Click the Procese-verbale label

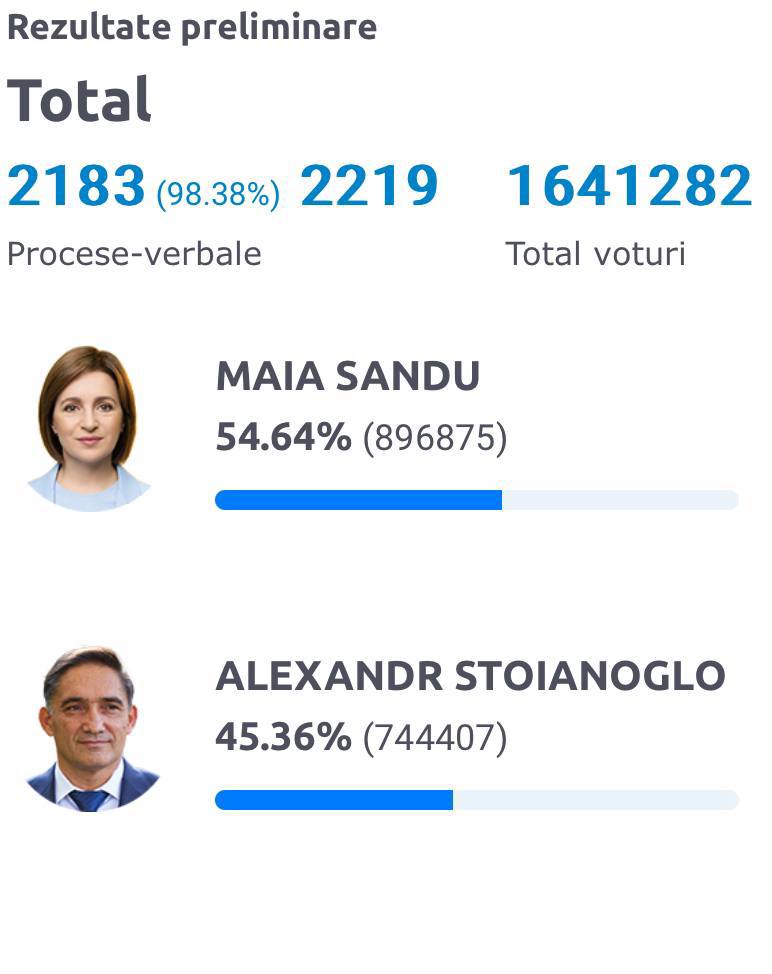pyautogui.click(x=134, y=254)
